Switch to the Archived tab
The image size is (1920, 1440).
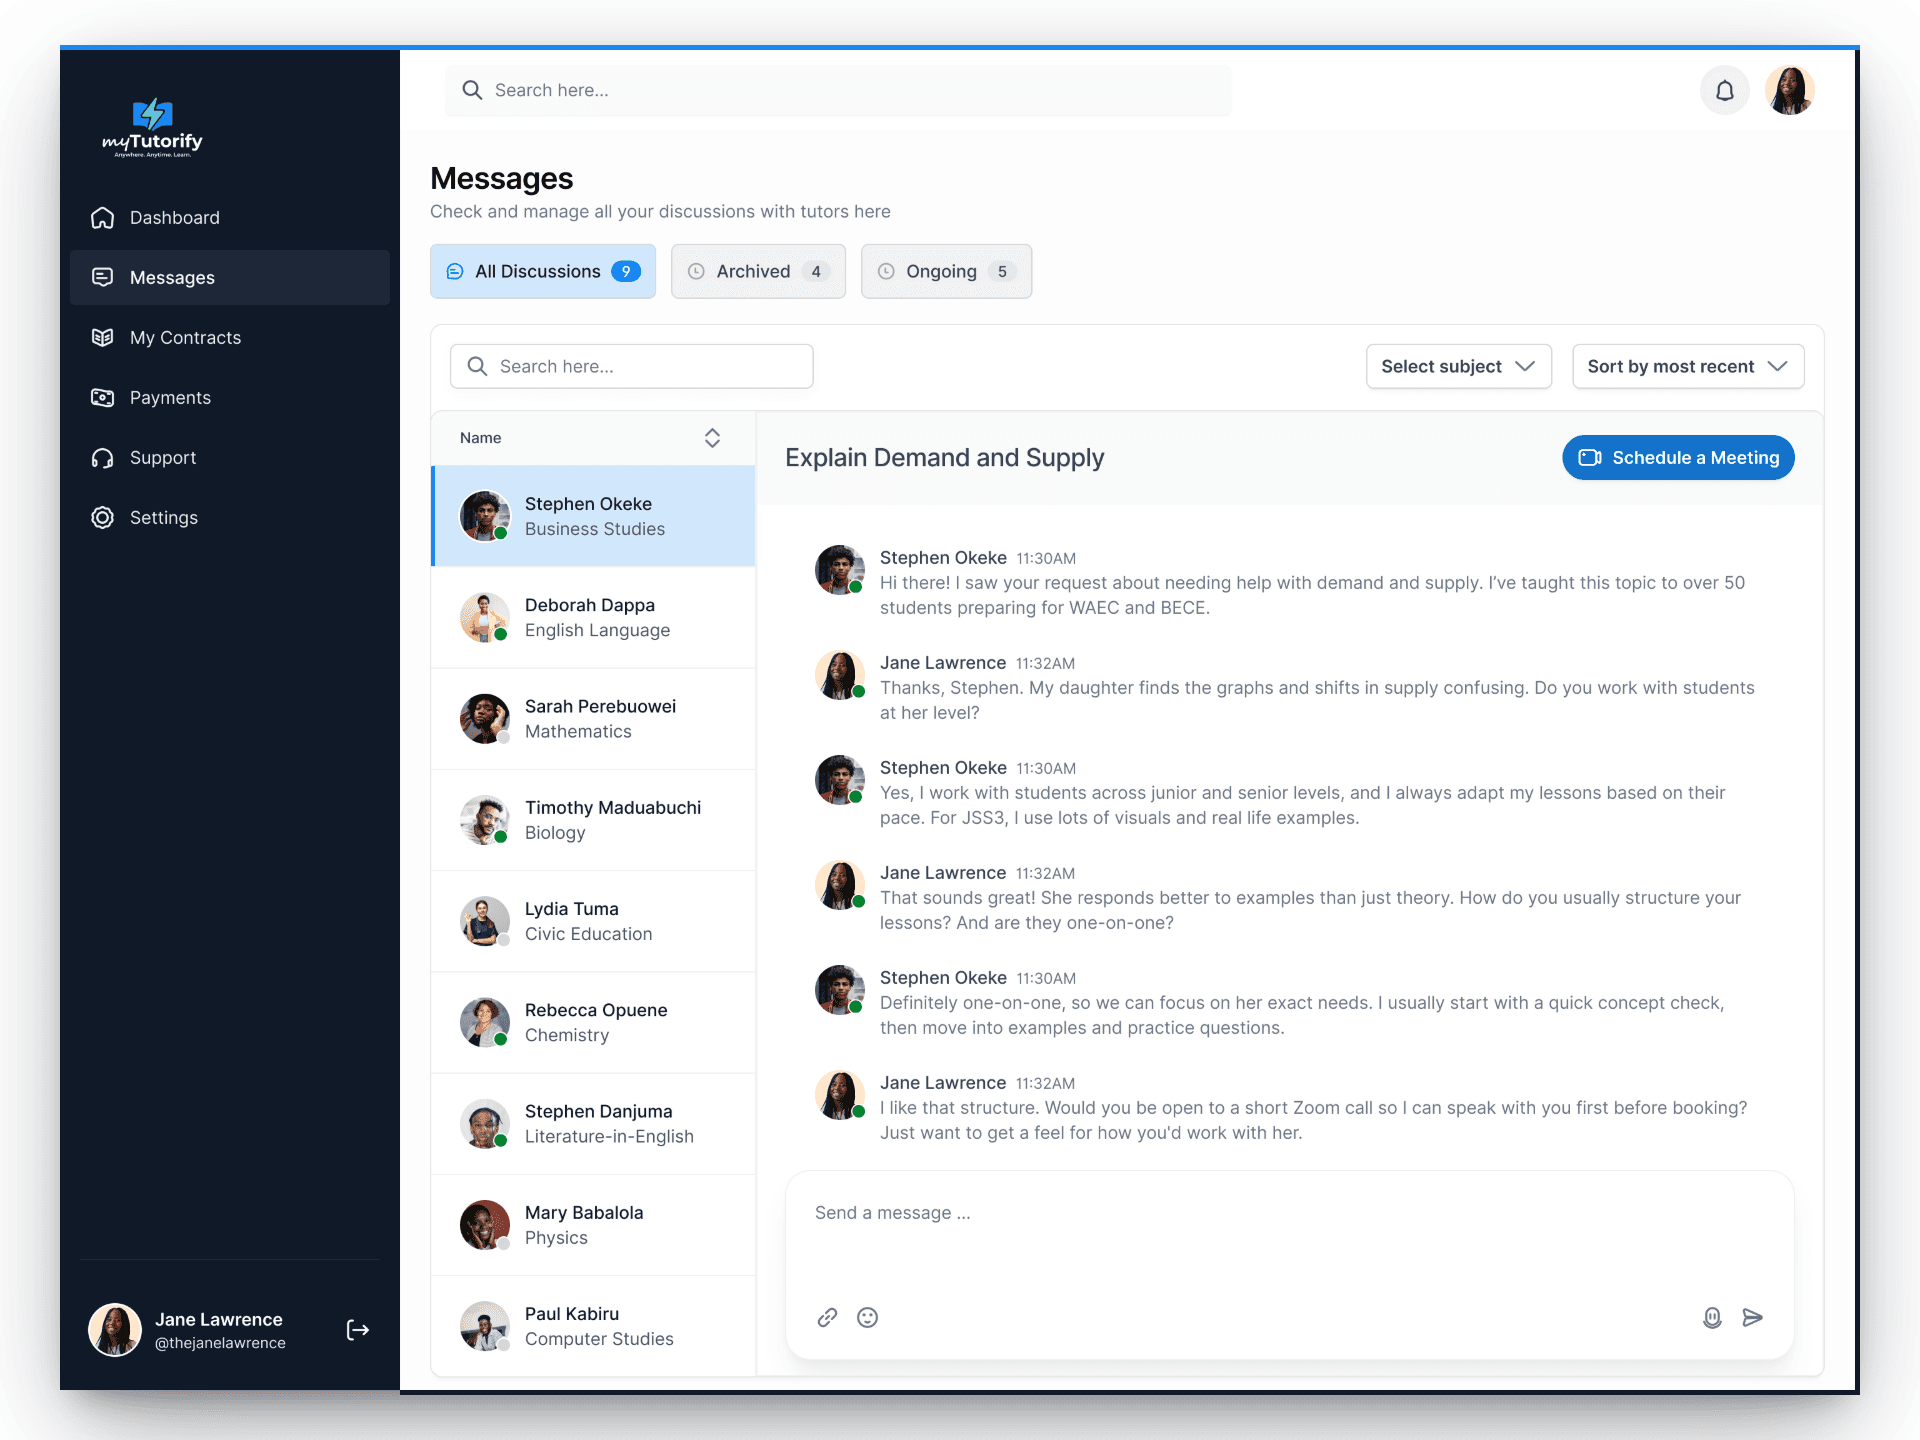pyautogui.click(x=758, y=271)
